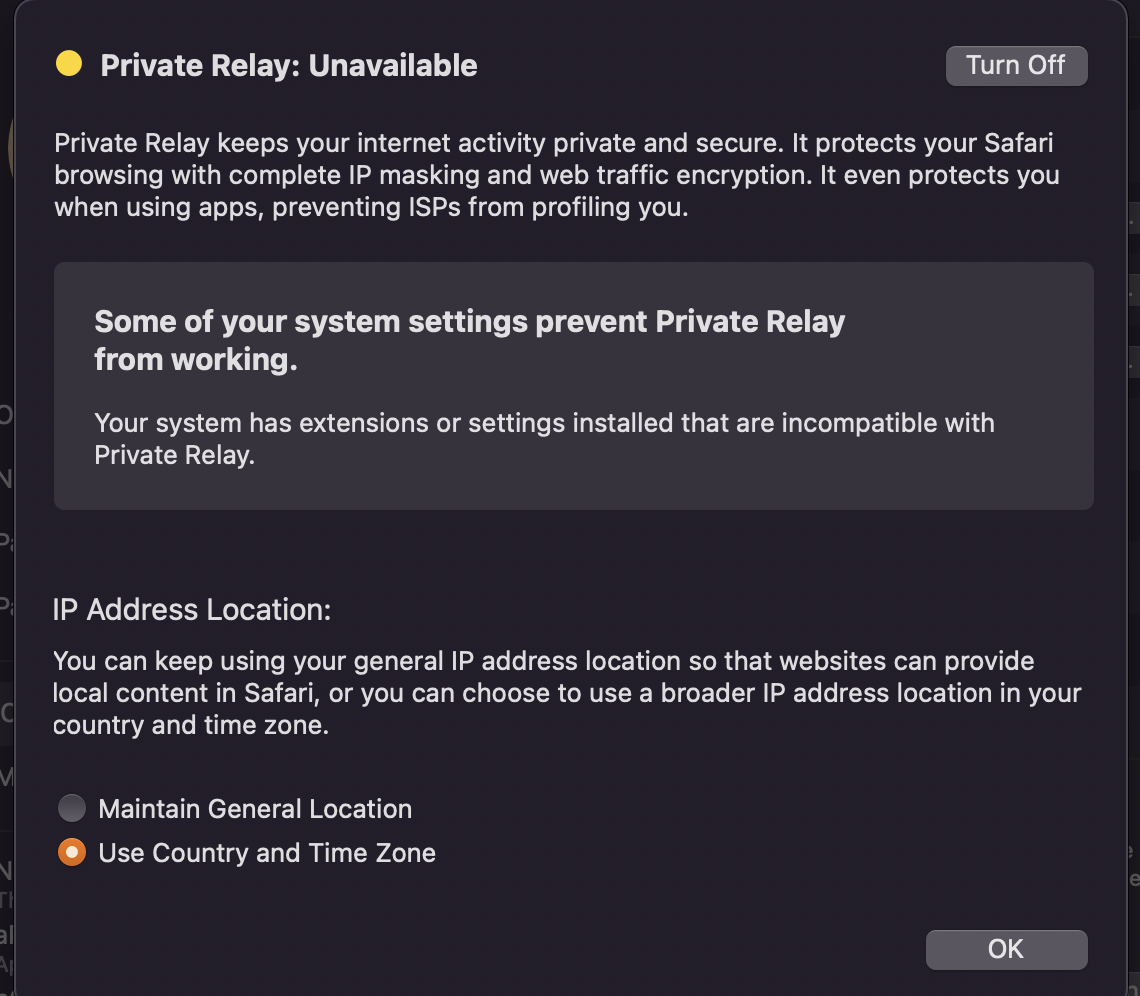The image size is (1140, 996).
Task: Click the gray unselected radio circle
Action: [x=72, y=808]
